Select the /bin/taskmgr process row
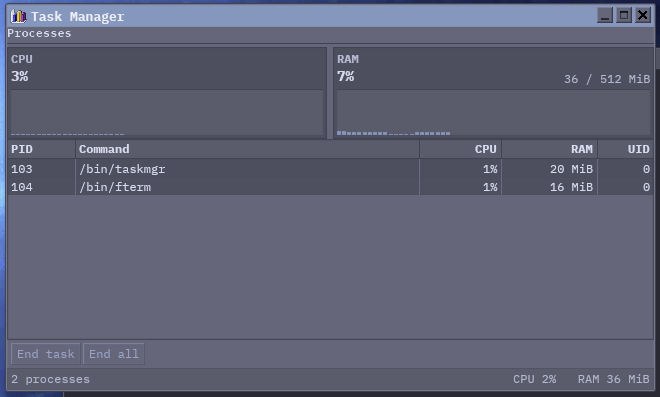660x397 pixels. 330,169
